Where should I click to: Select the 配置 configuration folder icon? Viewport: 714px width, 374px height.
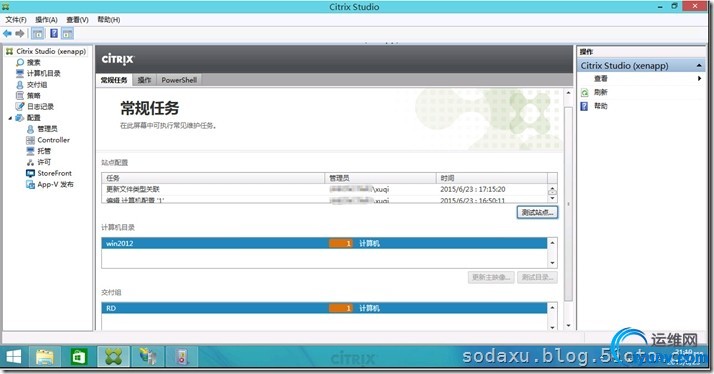20,118
